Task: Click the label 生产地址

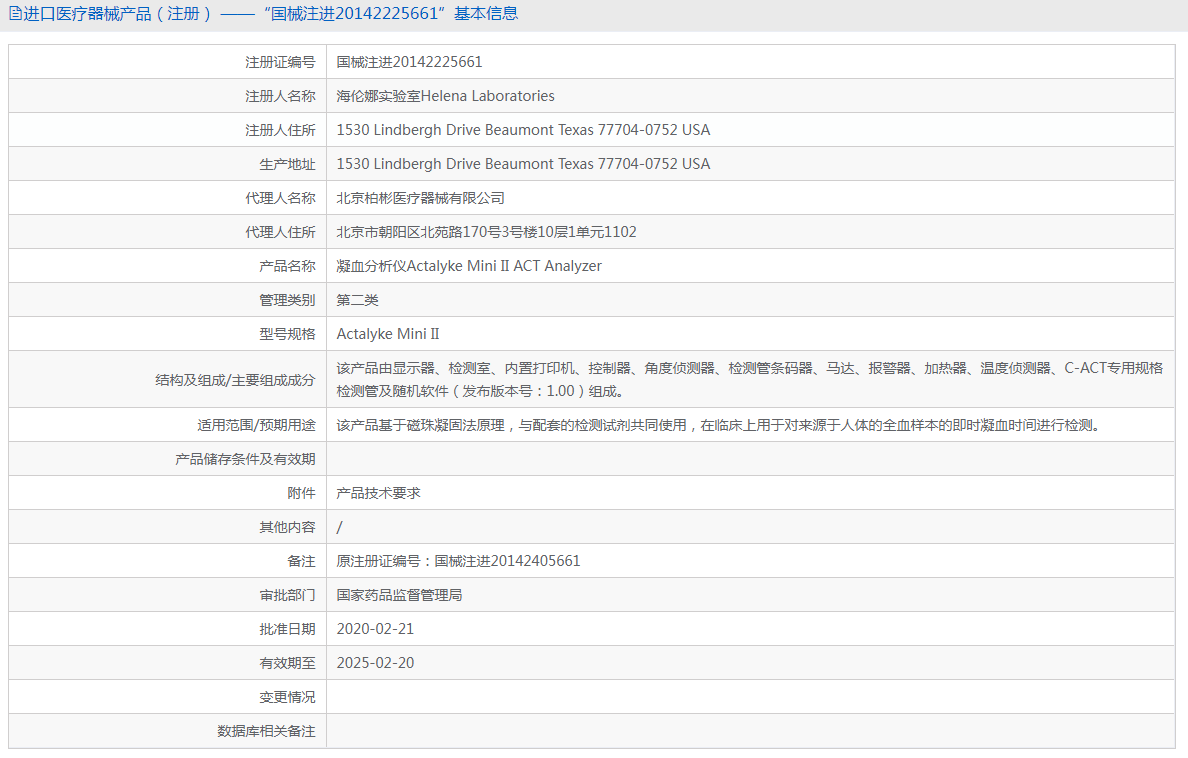Action: pyautogui.click(x=286, y=164)
